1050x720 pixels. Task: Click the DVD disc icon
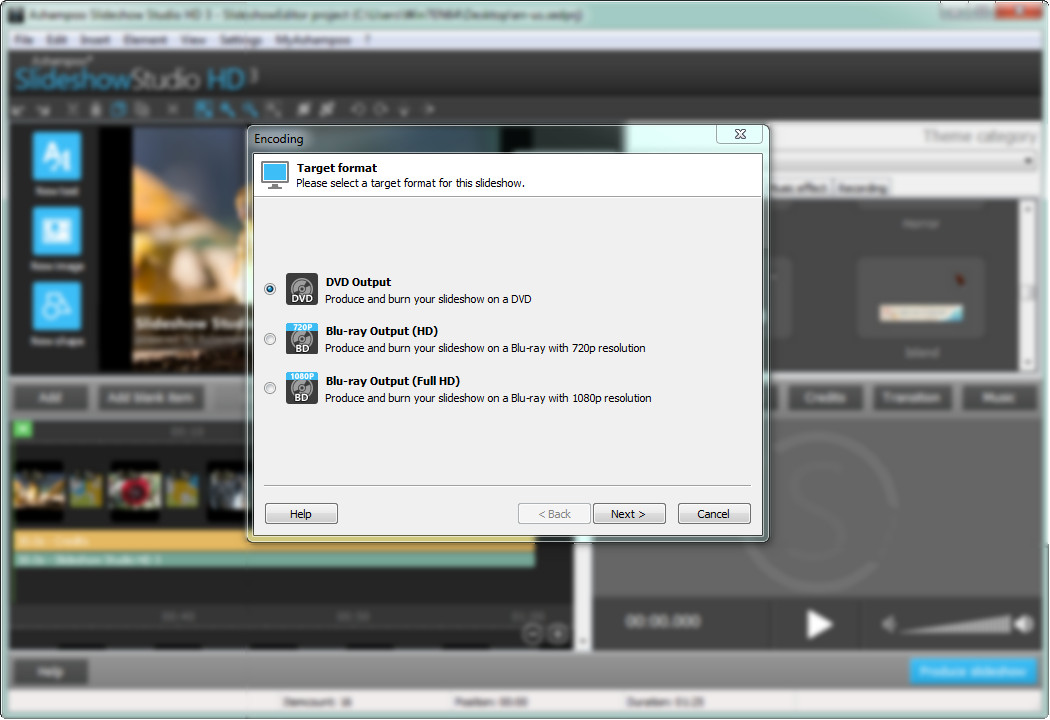[x=301, y=289]
